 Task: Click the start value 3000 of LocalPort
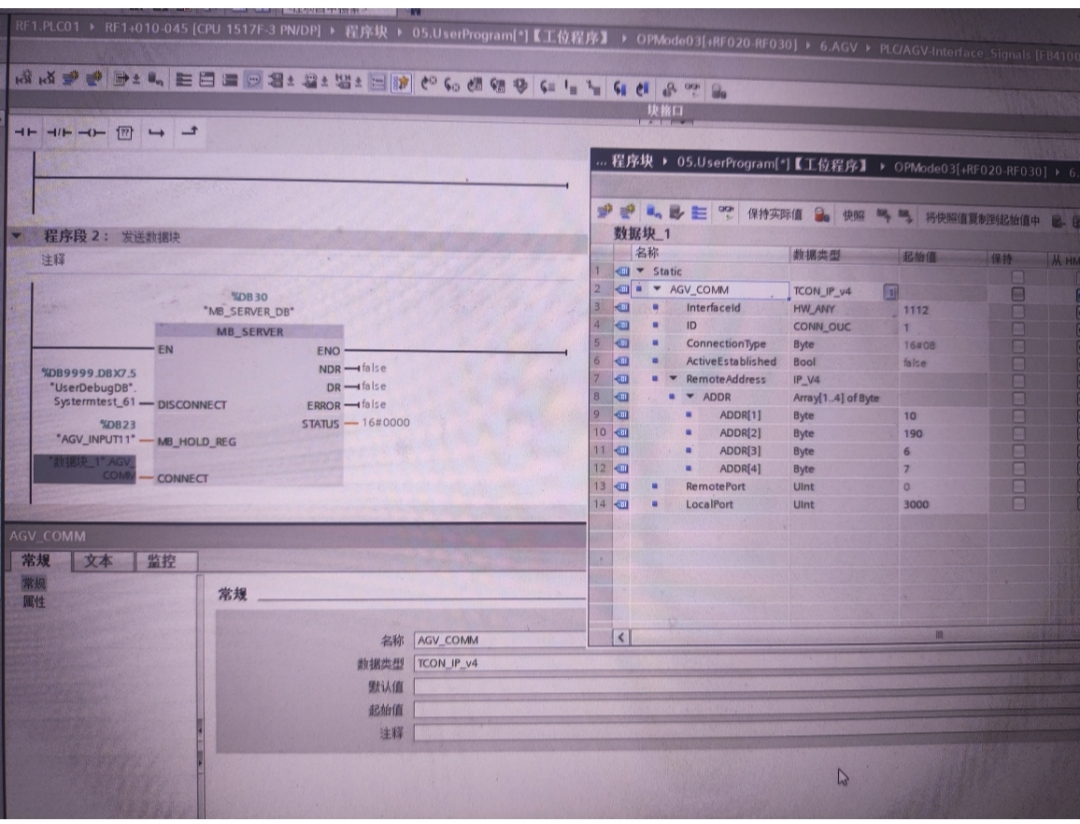pos(916,504)
